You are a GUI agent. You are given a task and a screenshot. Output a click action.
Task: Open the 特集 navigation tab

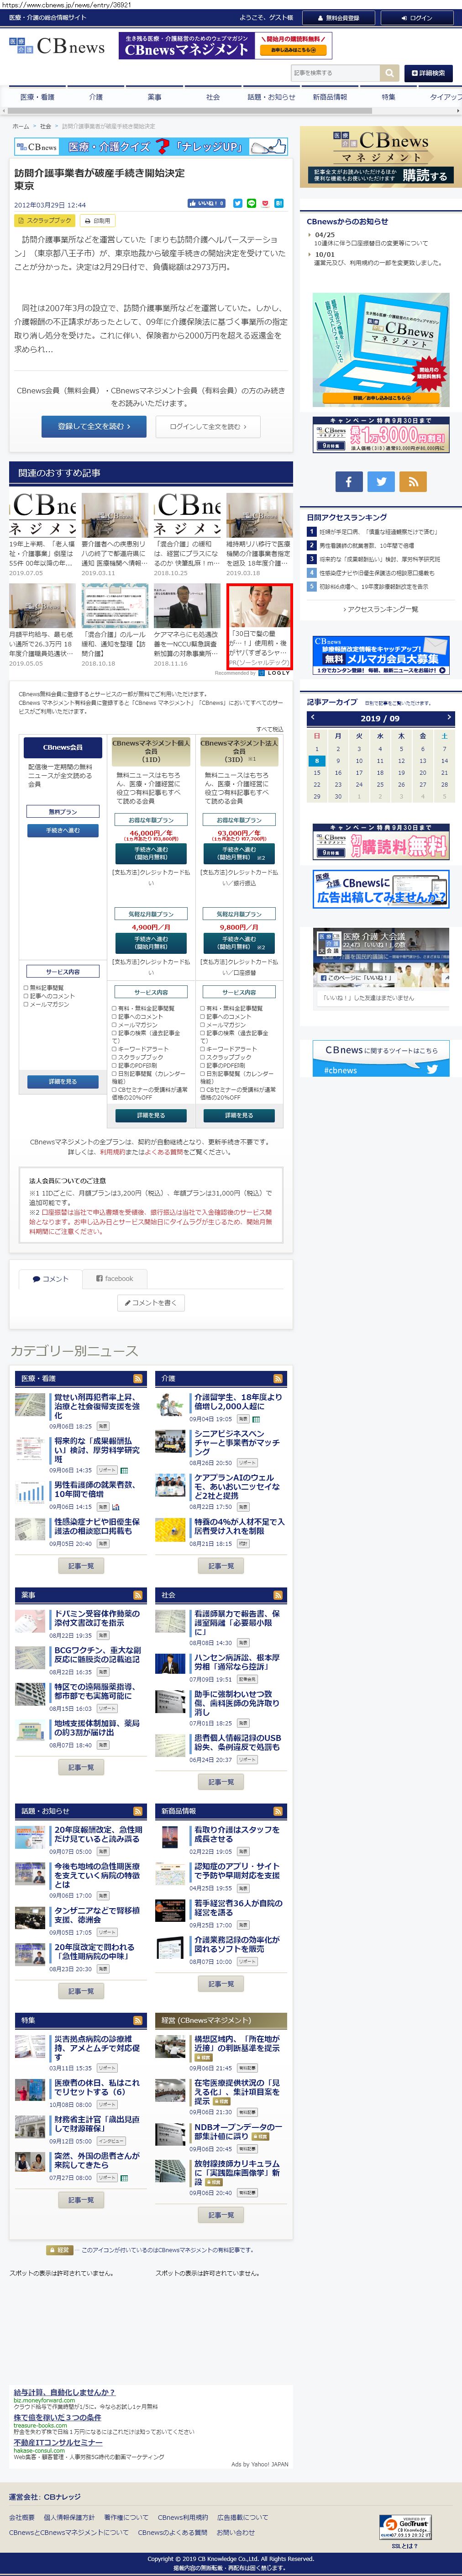(x=388, y=97)
